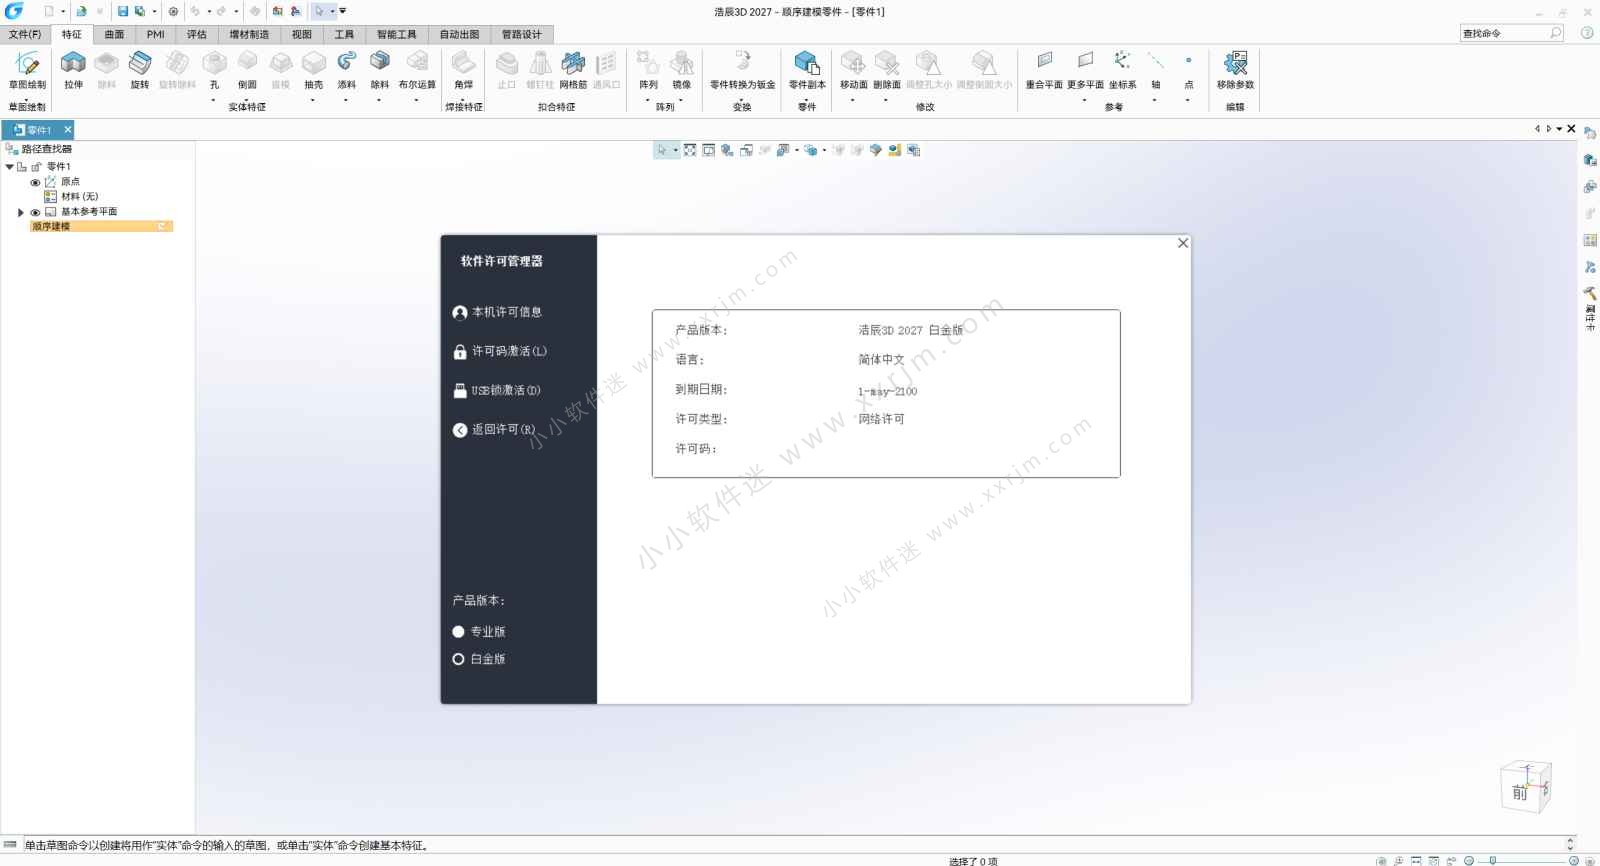Click the 移除参数 remove parameters tool
The image size is (1600, 866).
pos(1235,69)
